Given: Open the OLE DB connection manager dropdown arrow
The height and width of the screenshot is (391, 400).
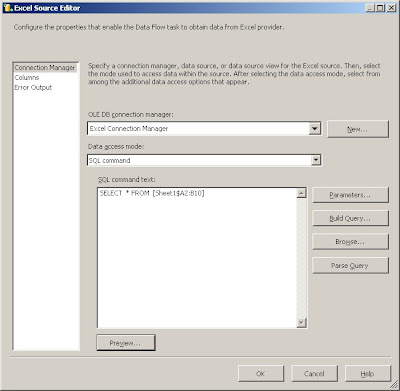Looking at the screenshot, I should [x=314, y=129].
